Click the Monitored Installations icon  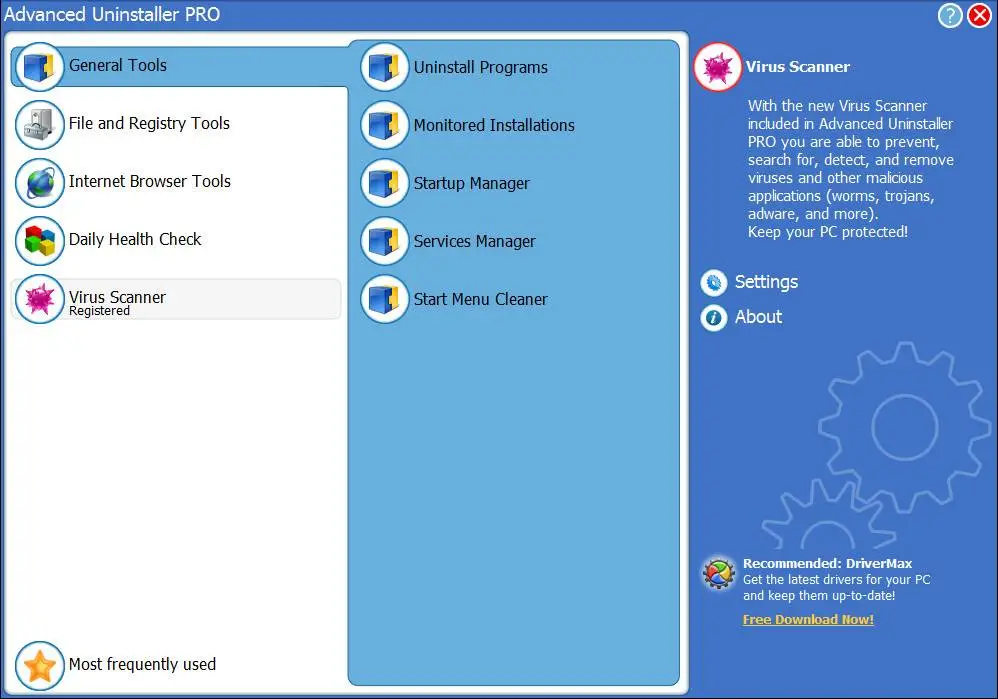[x=384, y=125]
